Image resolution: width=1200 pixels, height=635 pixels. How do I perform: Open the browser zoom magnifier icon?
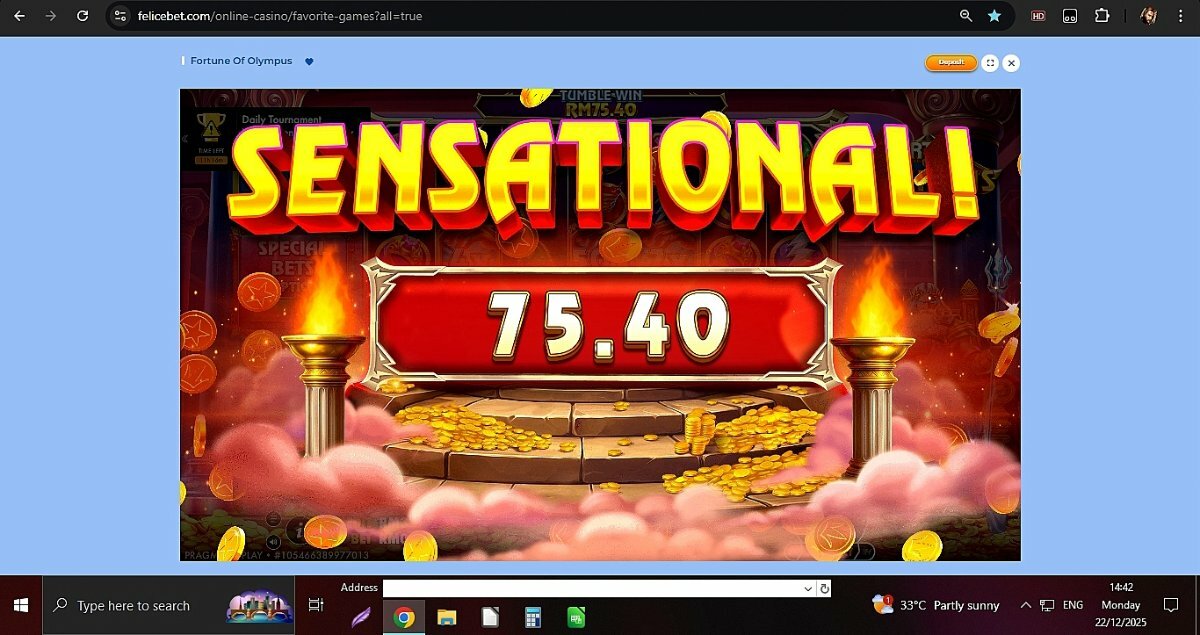(x=966, y=16)
